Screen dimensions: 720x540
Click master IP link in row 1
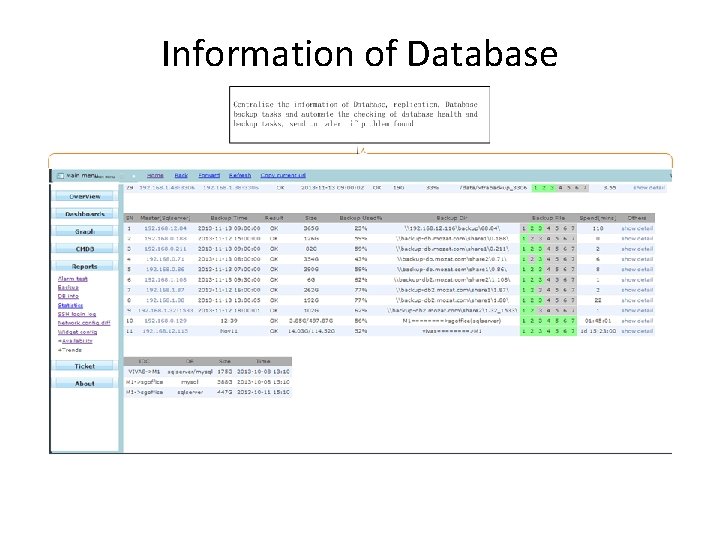(x=165, y=228)
